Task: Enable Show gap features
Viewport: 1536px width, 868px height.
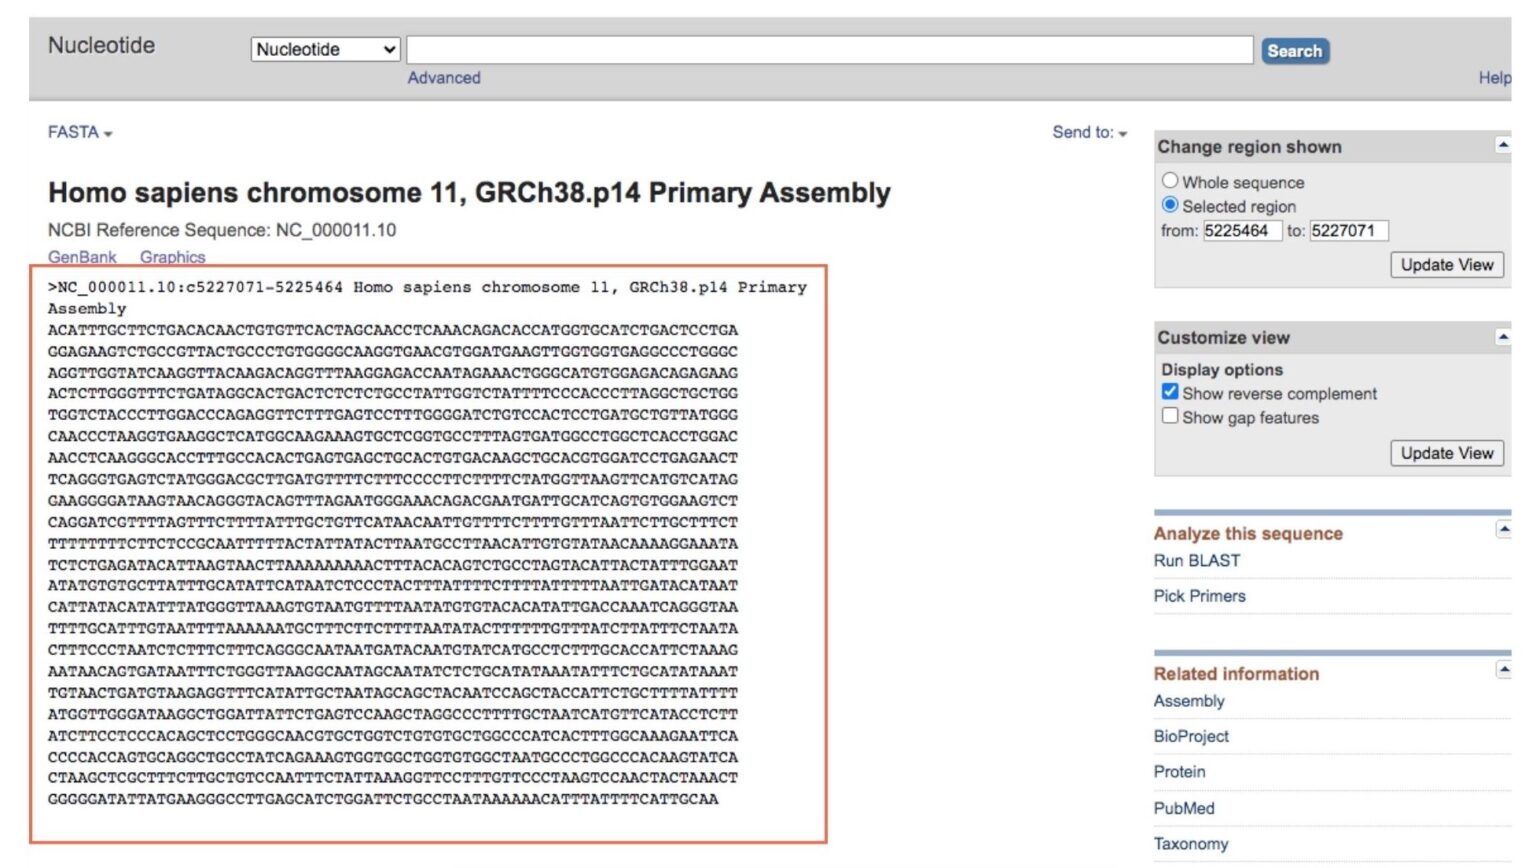Action: coord(1170,417)
